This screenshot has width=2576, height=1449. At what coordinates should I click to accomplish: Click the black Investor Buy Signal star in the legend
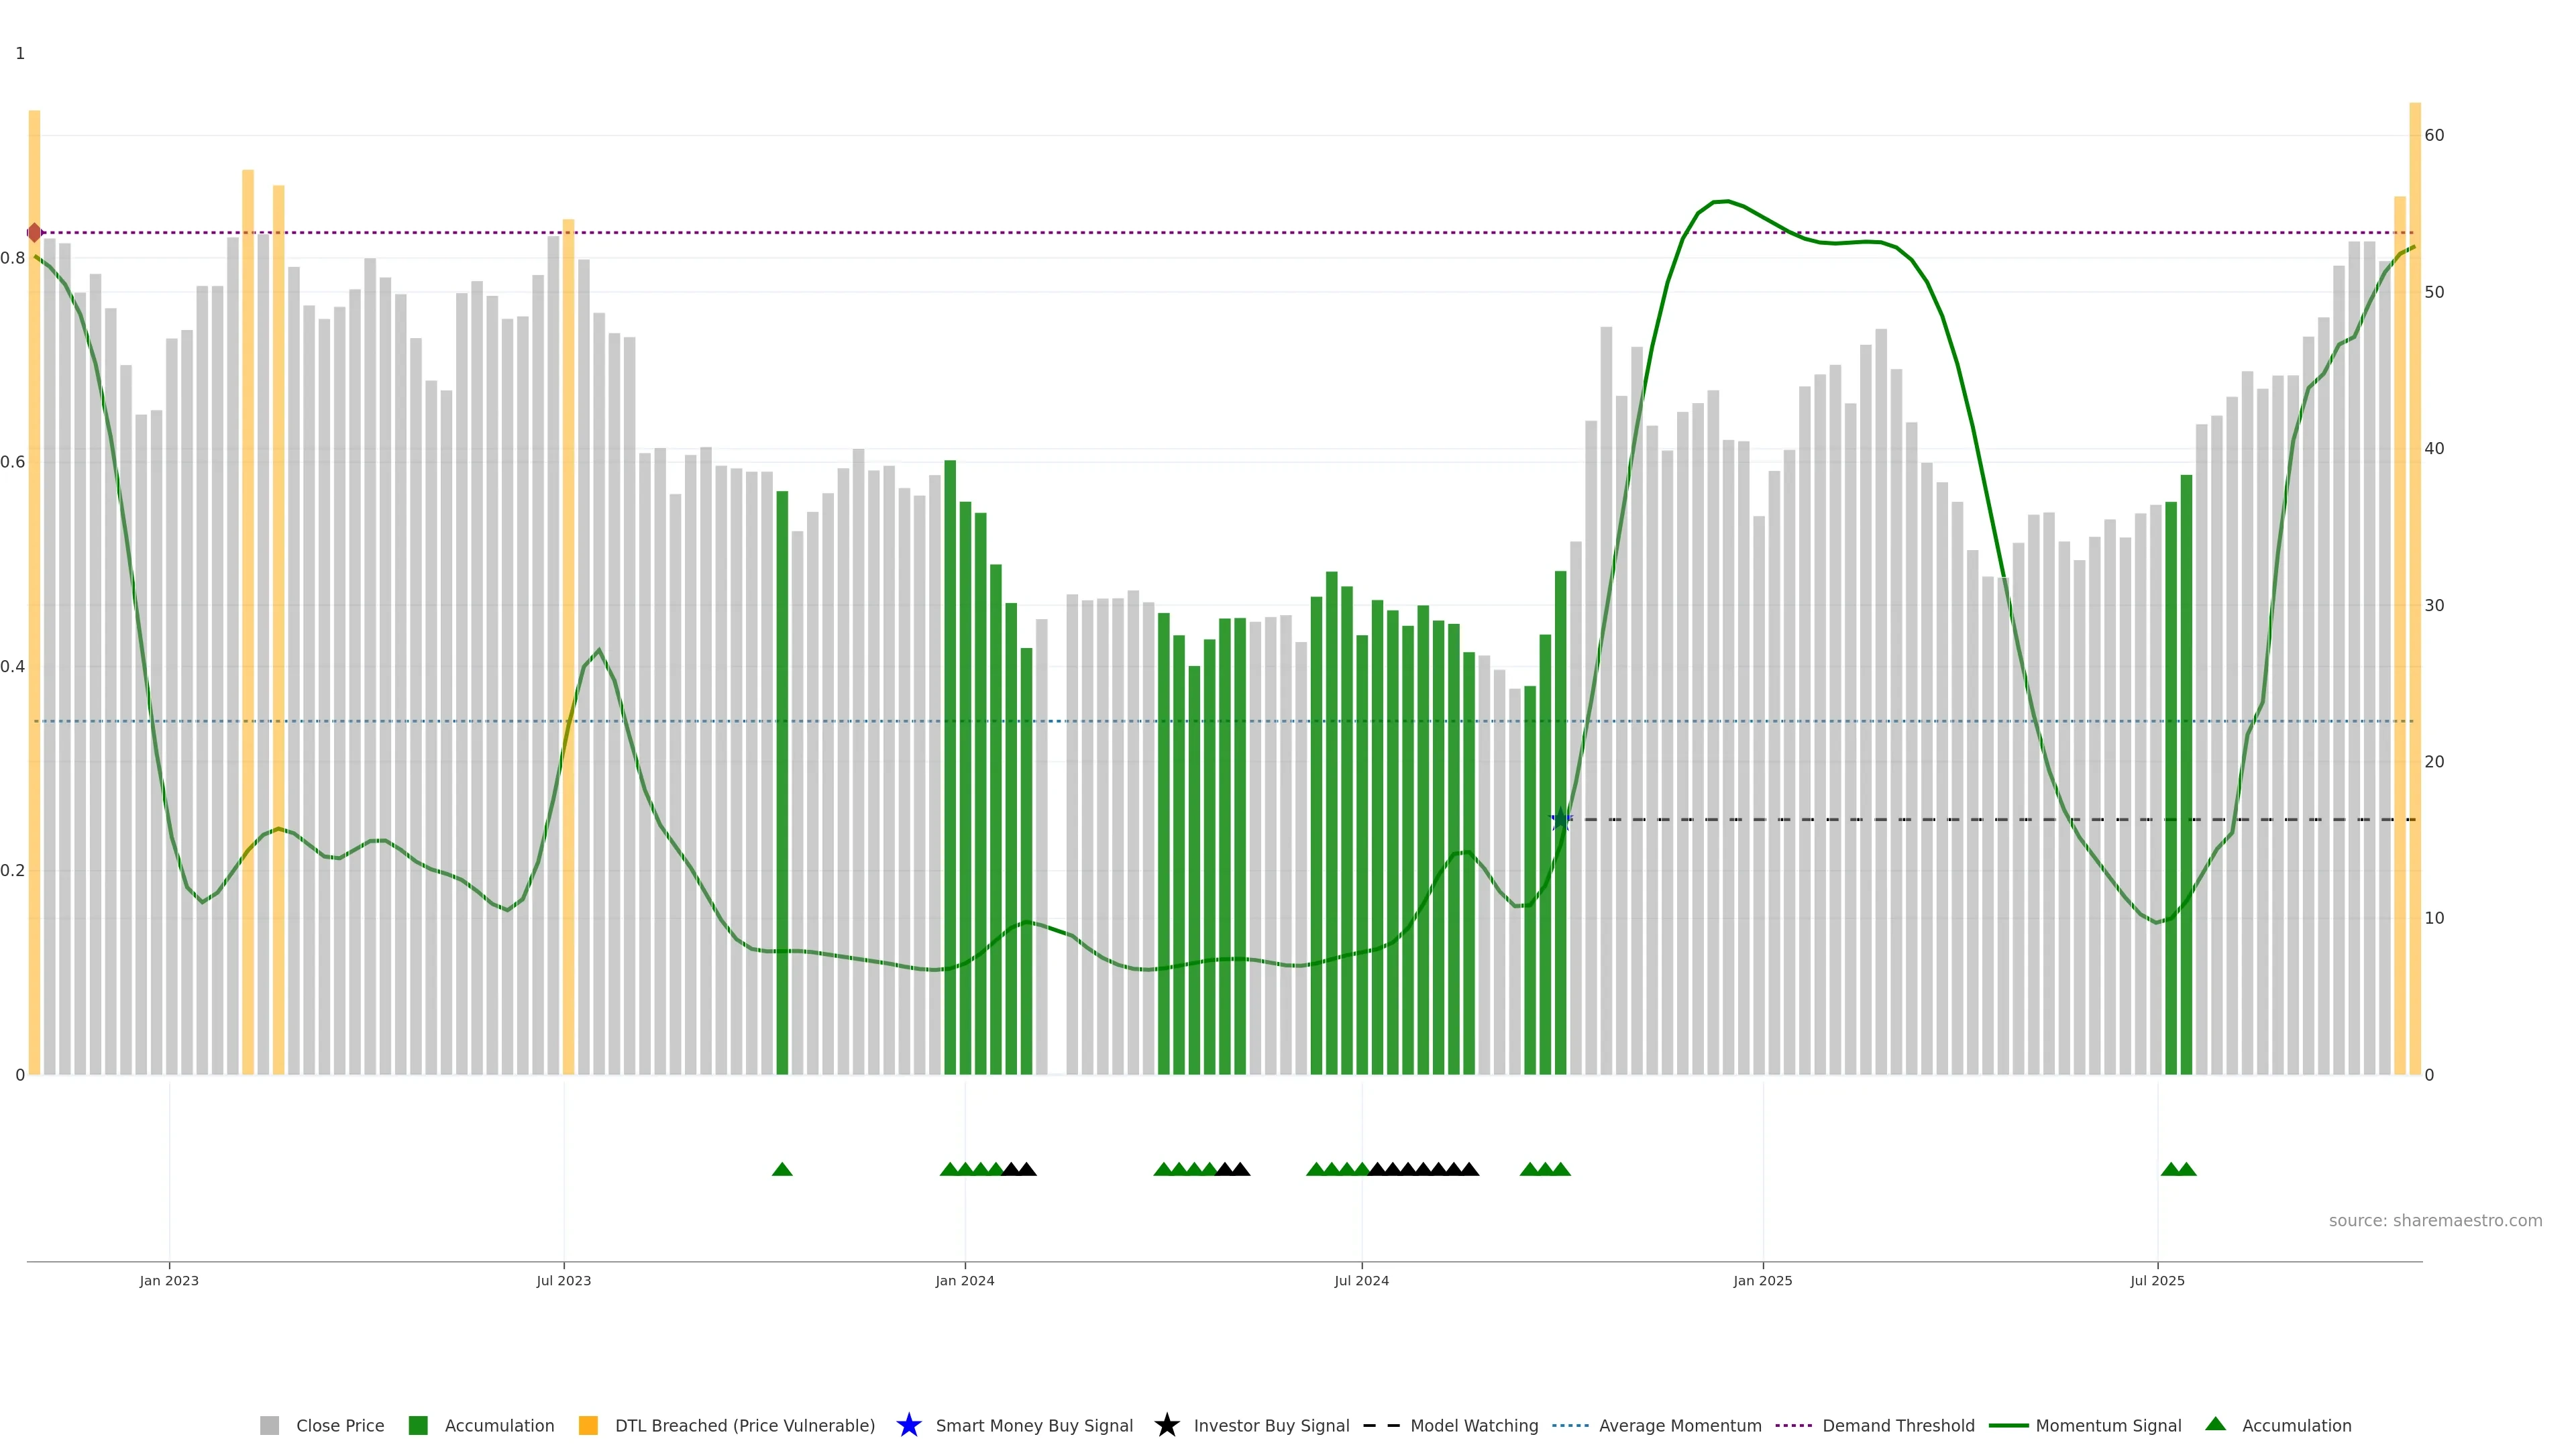[1166, 1425]
